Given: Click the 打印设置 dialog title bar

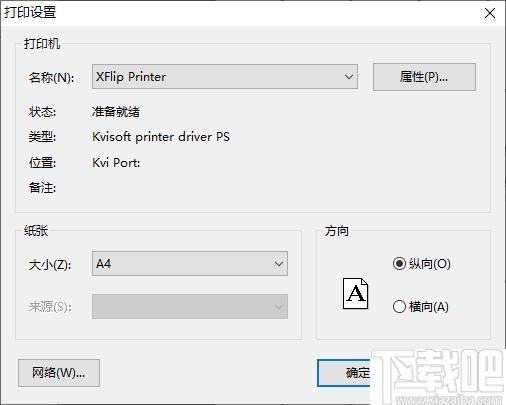Looking at the screenshot, I should pos(233,13).
